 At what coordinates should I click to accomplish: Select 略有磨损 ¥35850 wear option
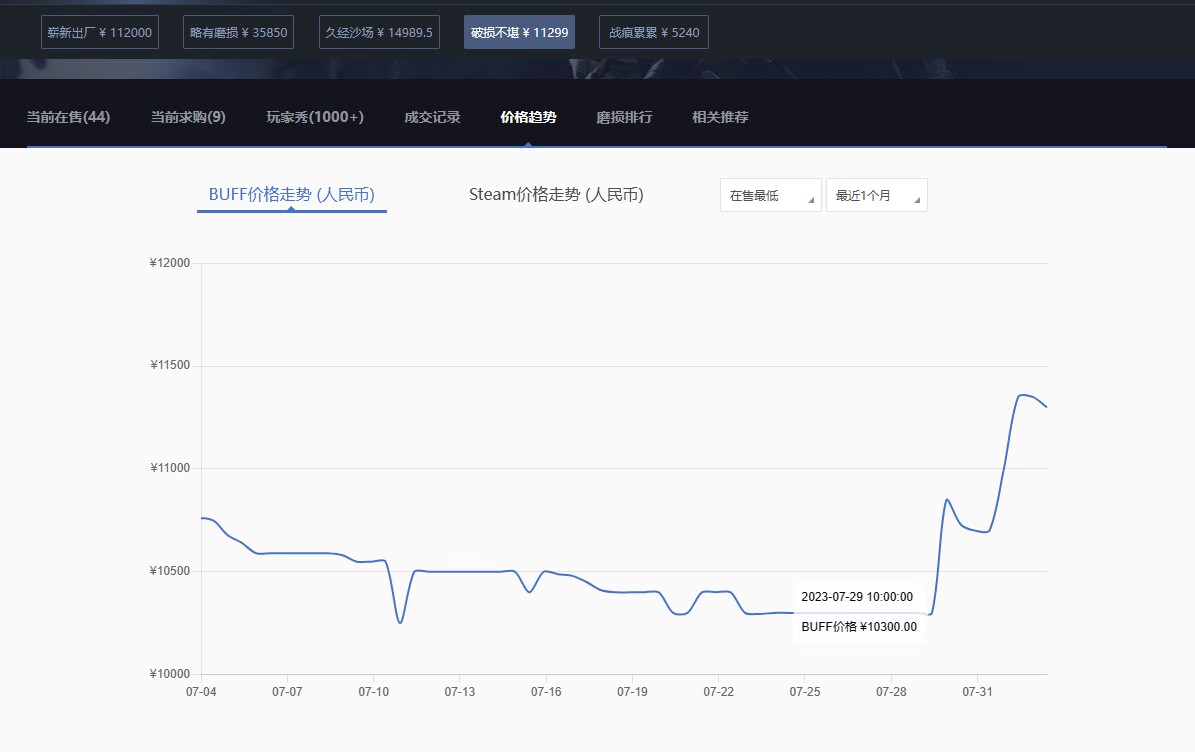tap(239, 32)
